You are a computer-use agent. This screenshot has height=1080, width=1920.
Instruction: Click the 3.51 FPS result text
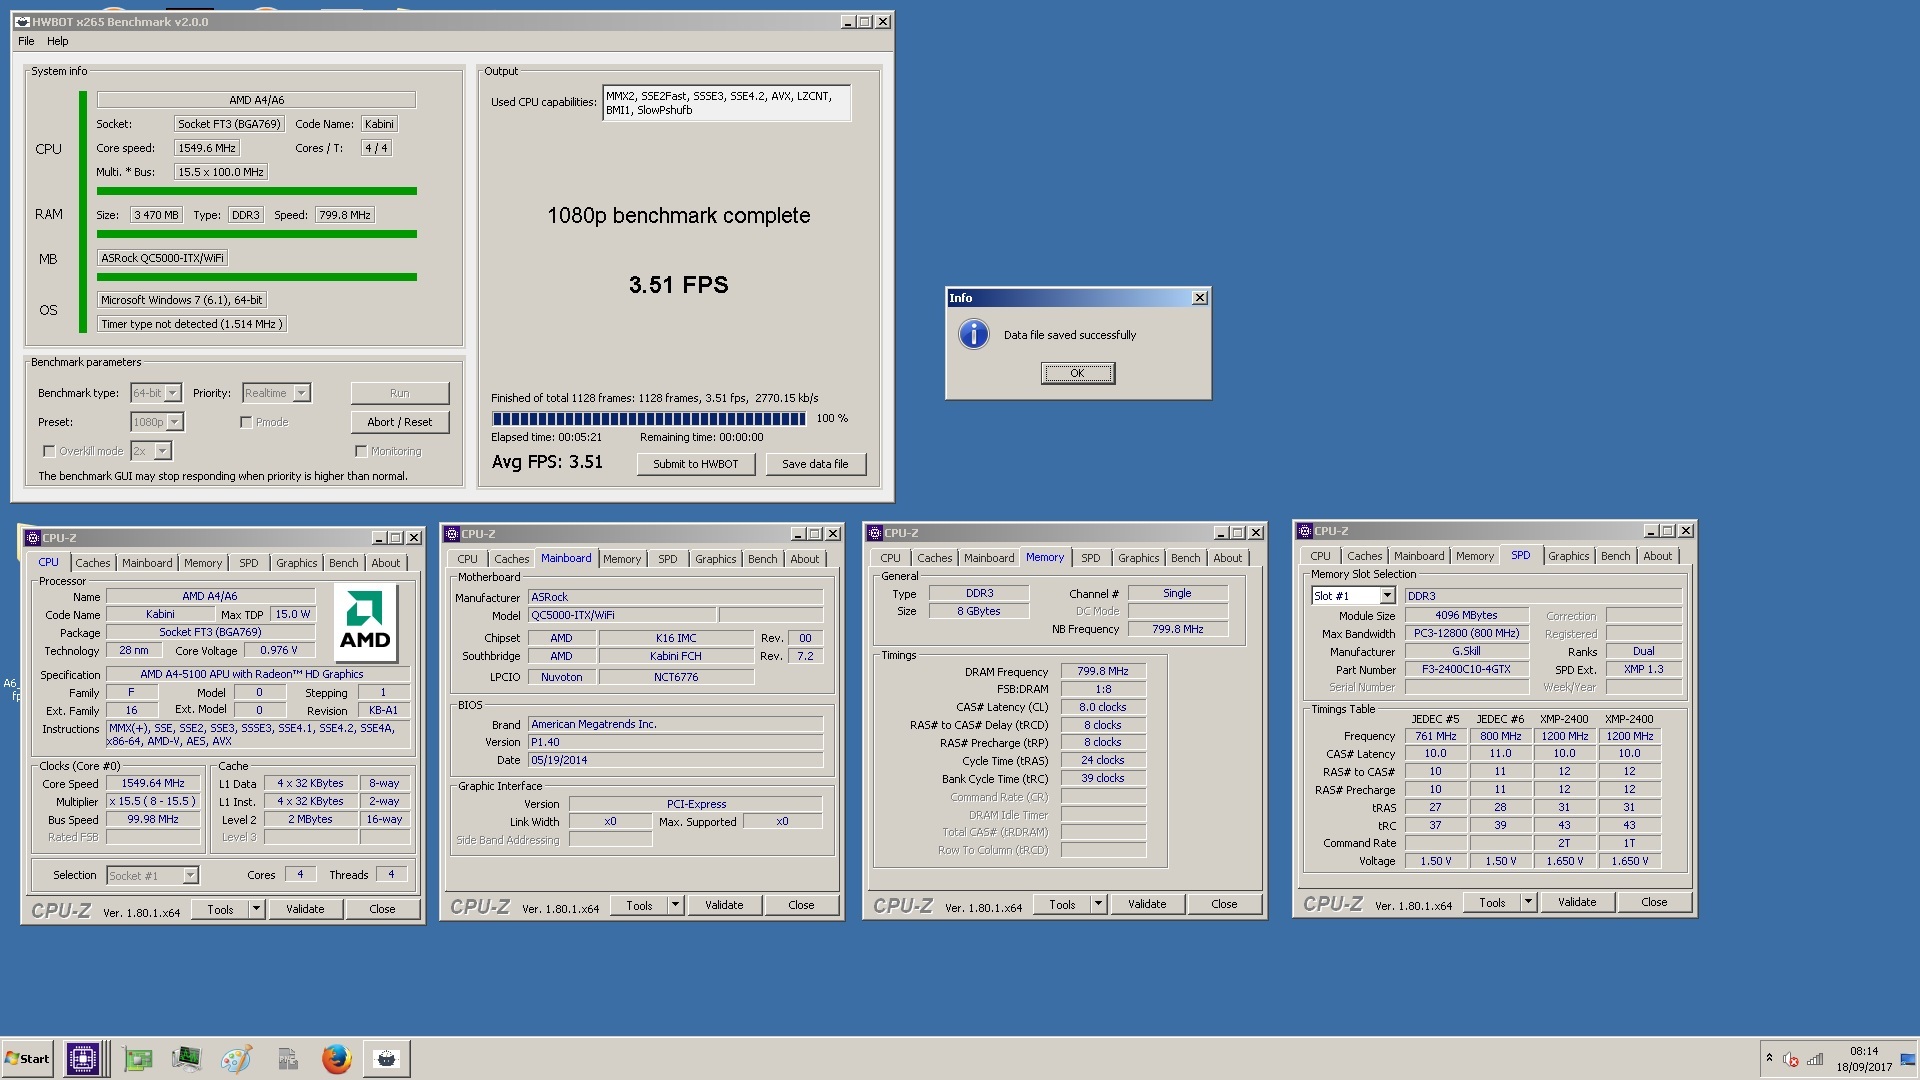point(678,285)
